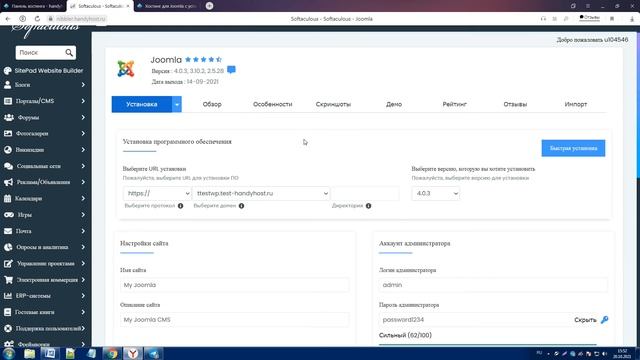Switch to the Рейтинг tab
This screenshot has width=640, height=360.
pyautogui.click(x=455, y=104)
